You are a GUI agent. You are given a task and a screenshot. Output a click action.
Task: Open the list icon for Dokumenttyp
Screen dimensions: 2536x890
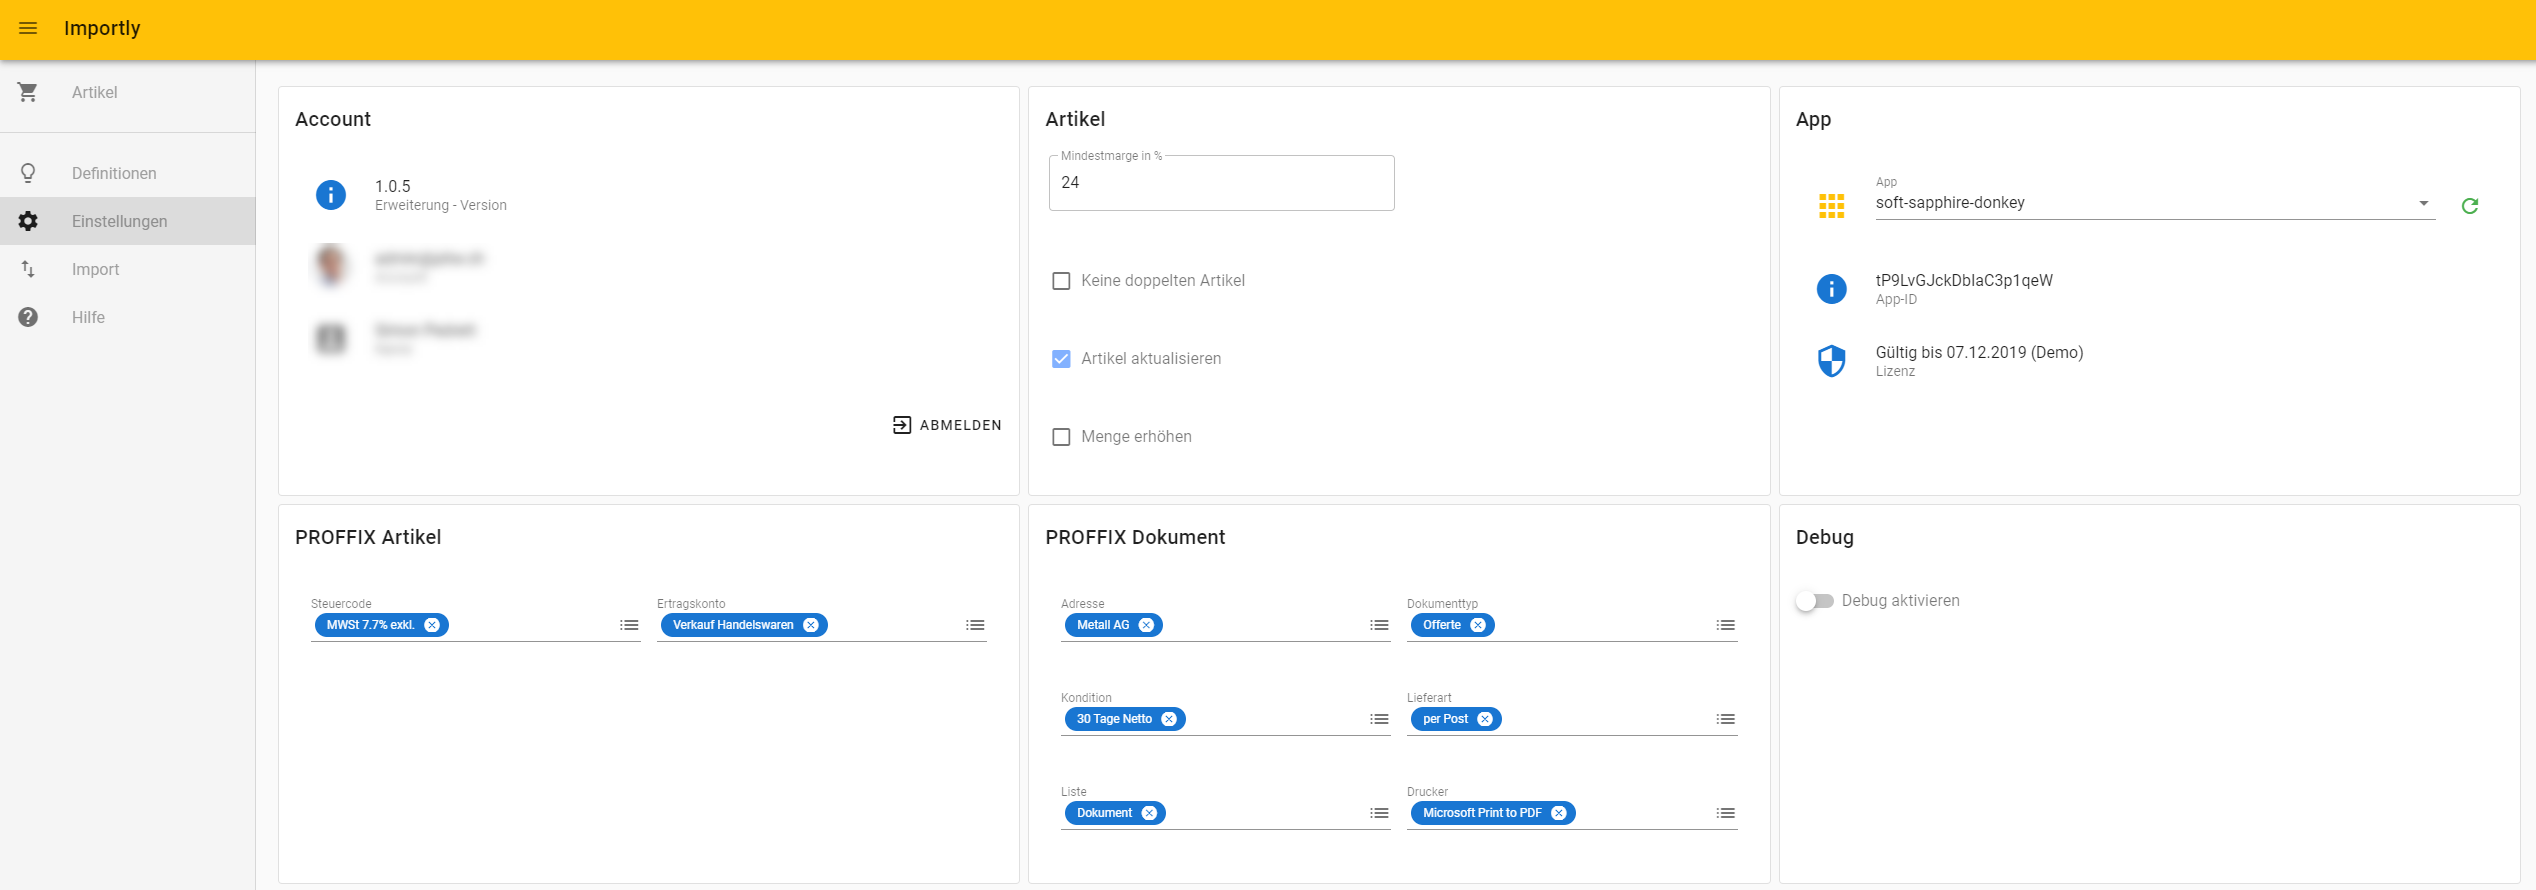point(1725,625)
